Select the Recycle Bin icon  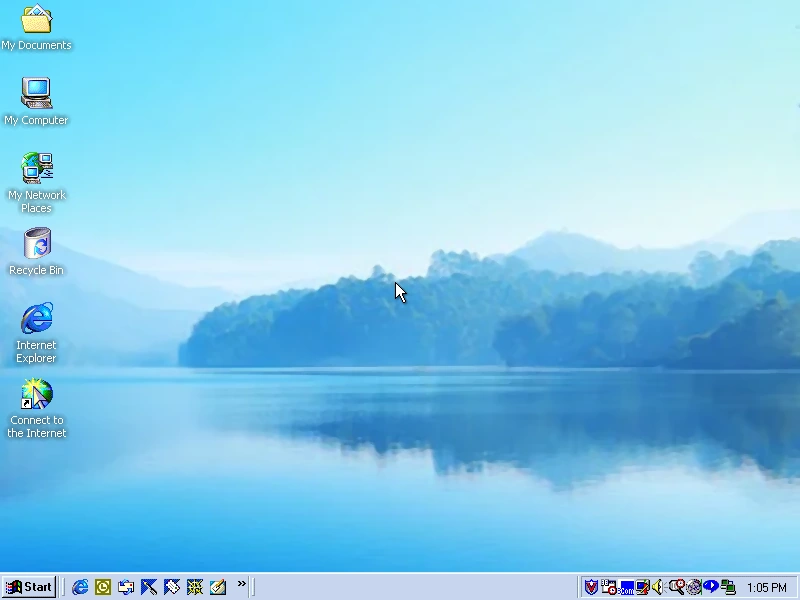tap(36, 252)
